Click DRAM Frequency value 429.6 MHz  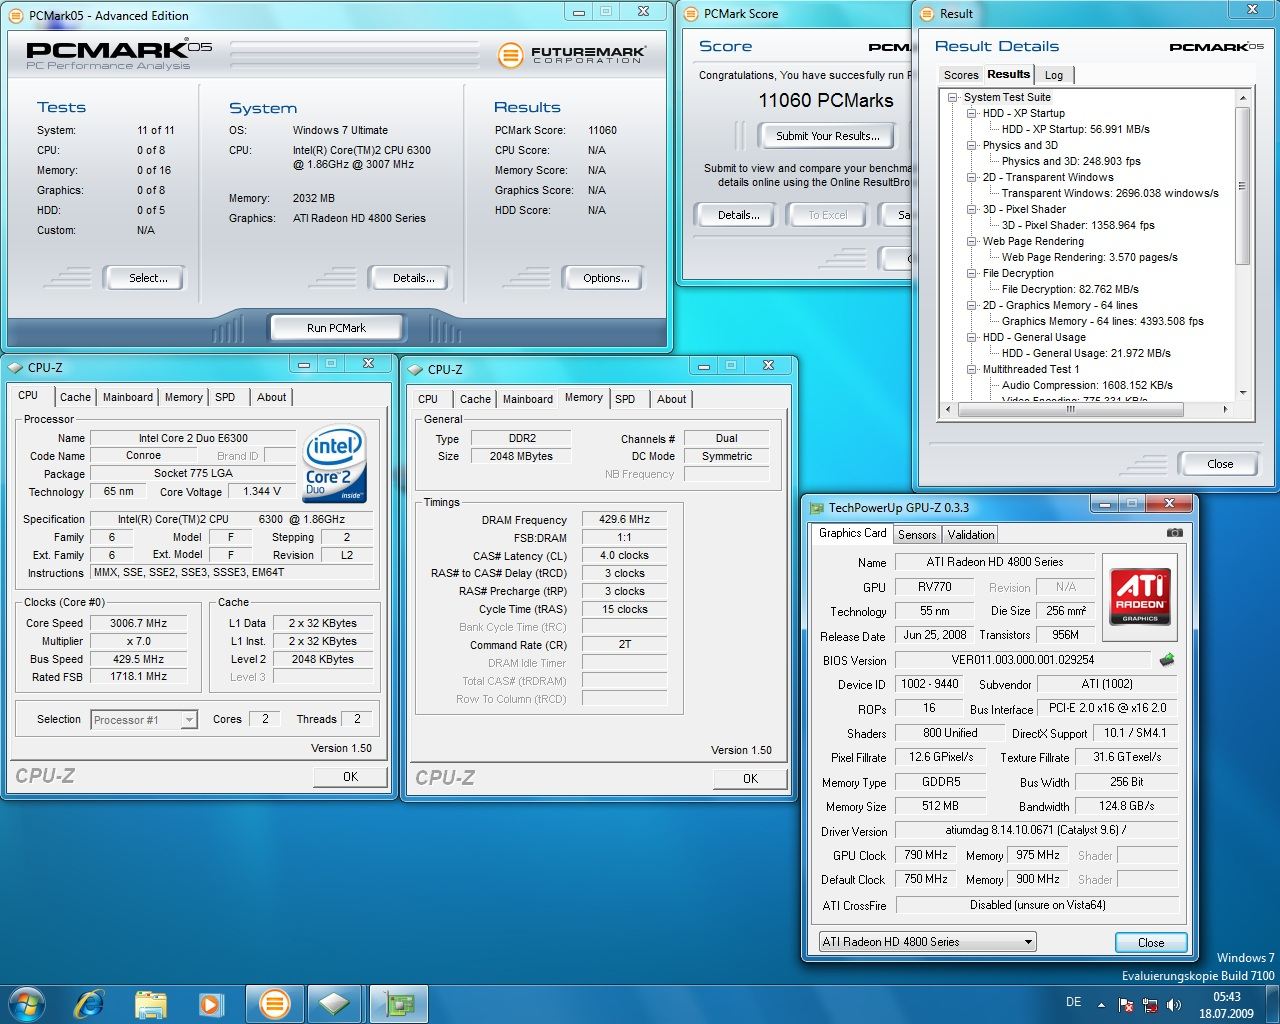[624, 520]
